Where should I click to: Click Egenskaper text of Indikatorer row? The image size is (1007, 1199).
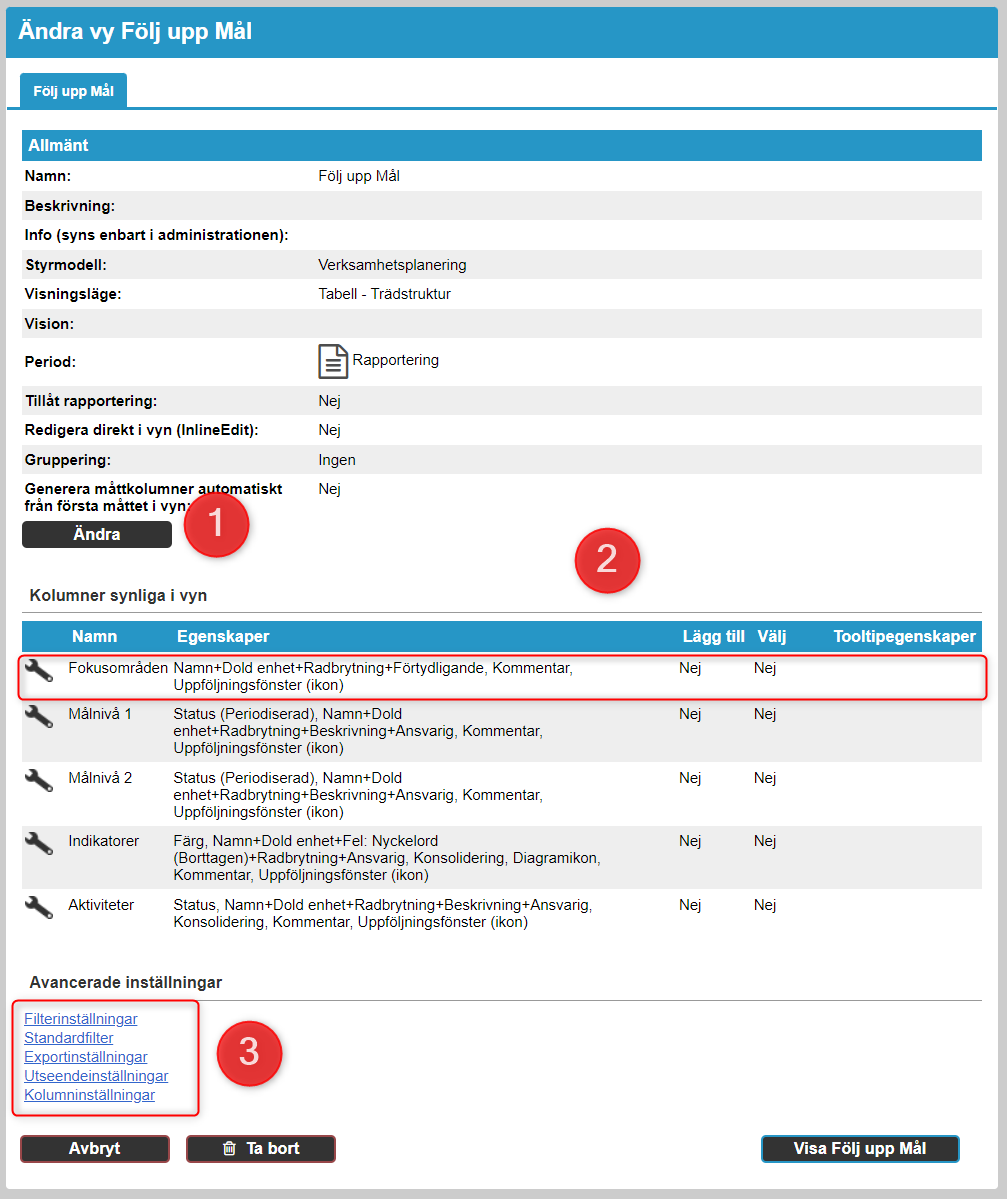tap(387, 858)
